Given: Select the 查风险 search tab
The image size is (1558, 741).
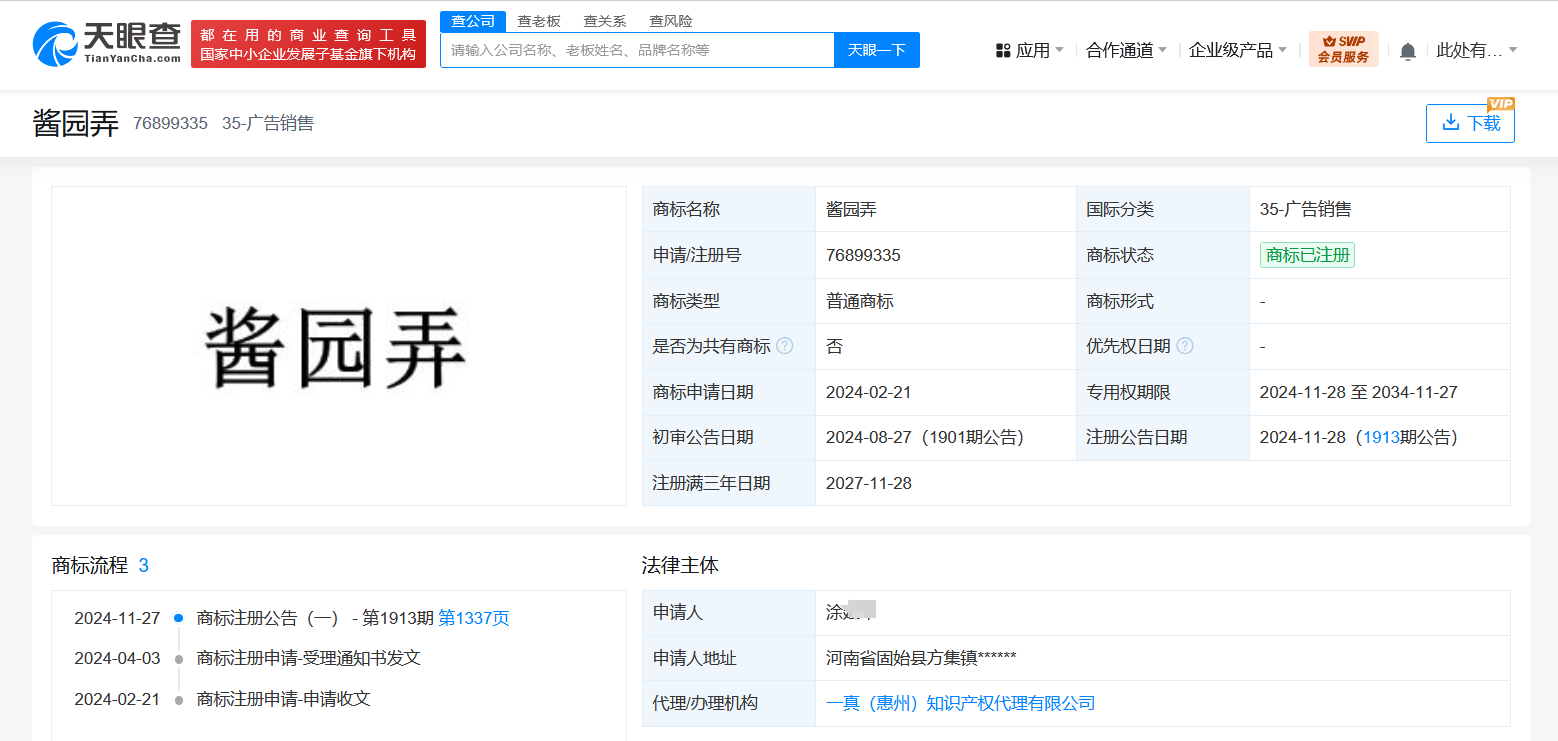Looking at the screenshot, I should [x=670, y=21].
